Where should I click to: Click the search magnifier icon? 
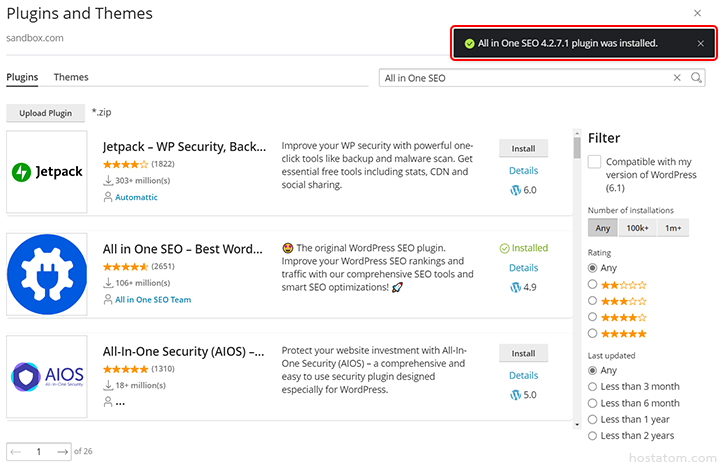(x=696, y=77)
